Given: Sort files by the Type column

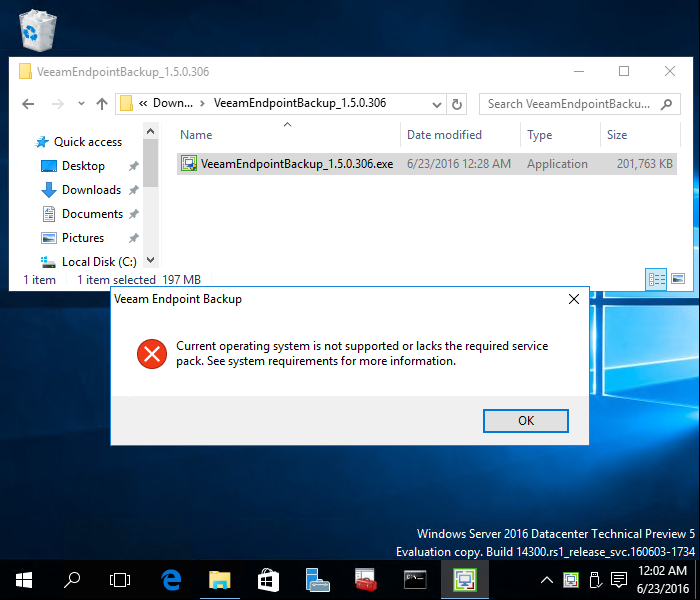Looking at the screenshot, I should tap(539, 135).
